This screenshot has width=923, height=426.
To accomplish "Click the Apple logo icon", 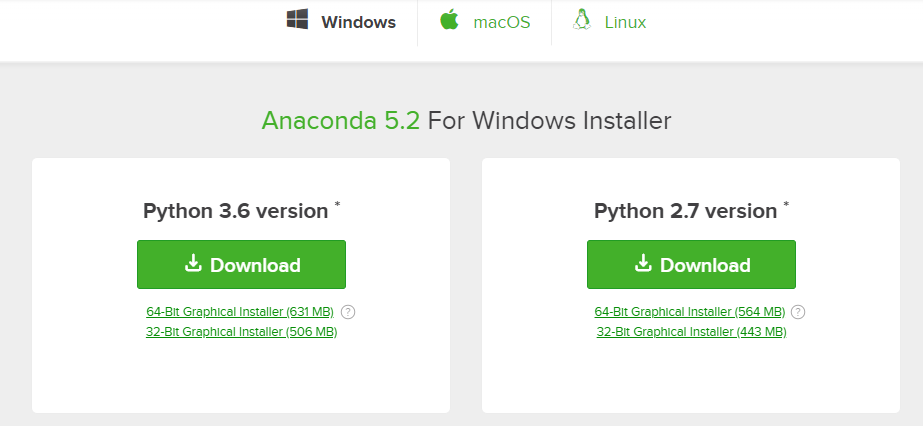I will pos(449,19).
